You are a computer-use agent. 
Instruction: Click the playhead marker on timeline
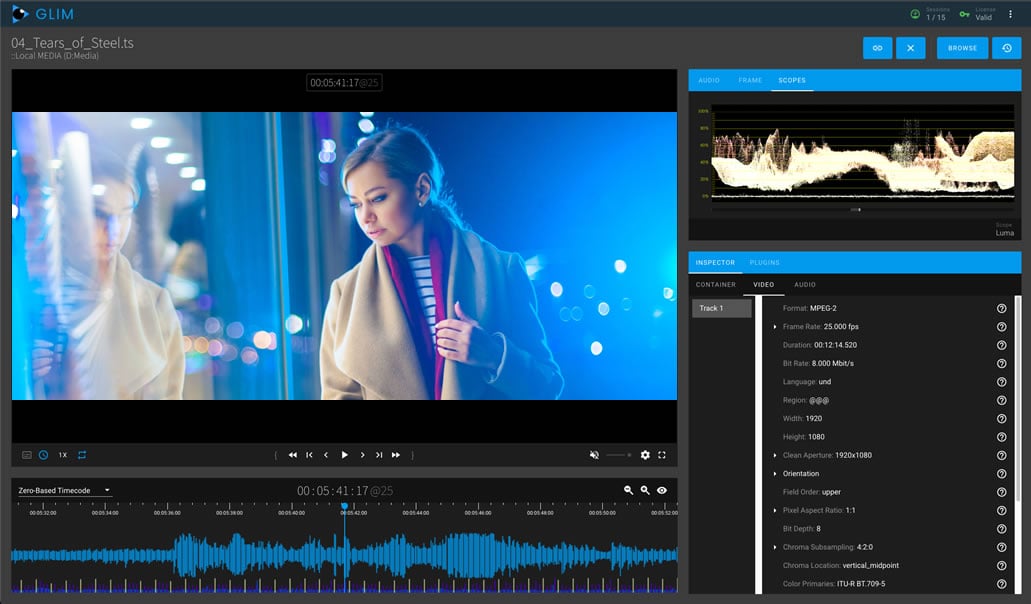click(x=344, y=506)
